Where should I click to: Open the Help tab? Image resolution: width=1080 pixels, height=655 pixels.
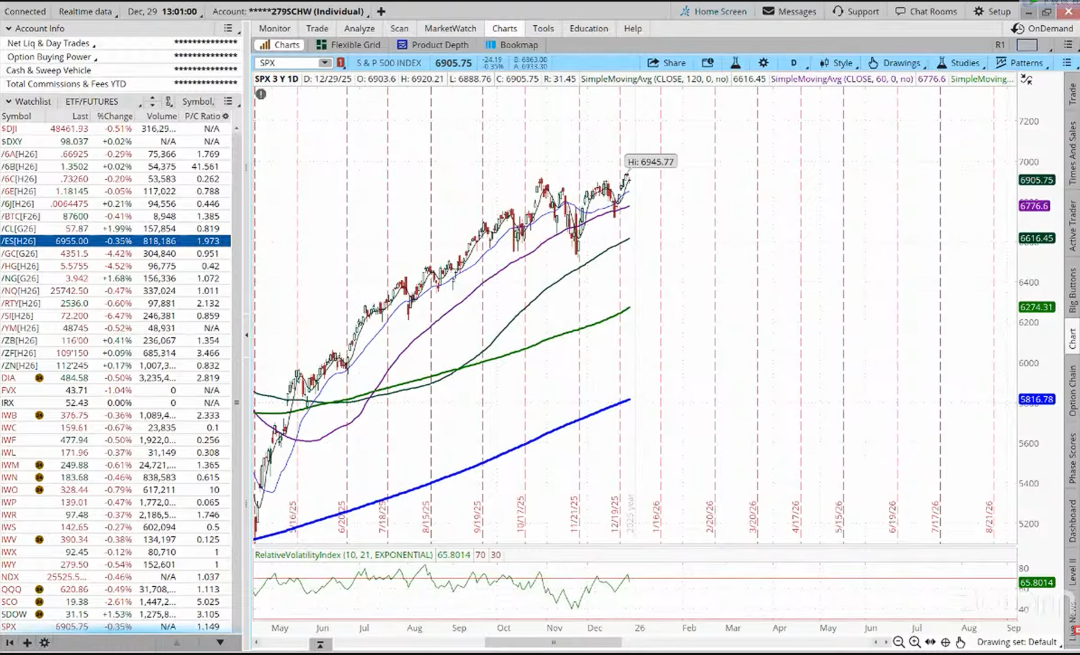tap(632, 28)
